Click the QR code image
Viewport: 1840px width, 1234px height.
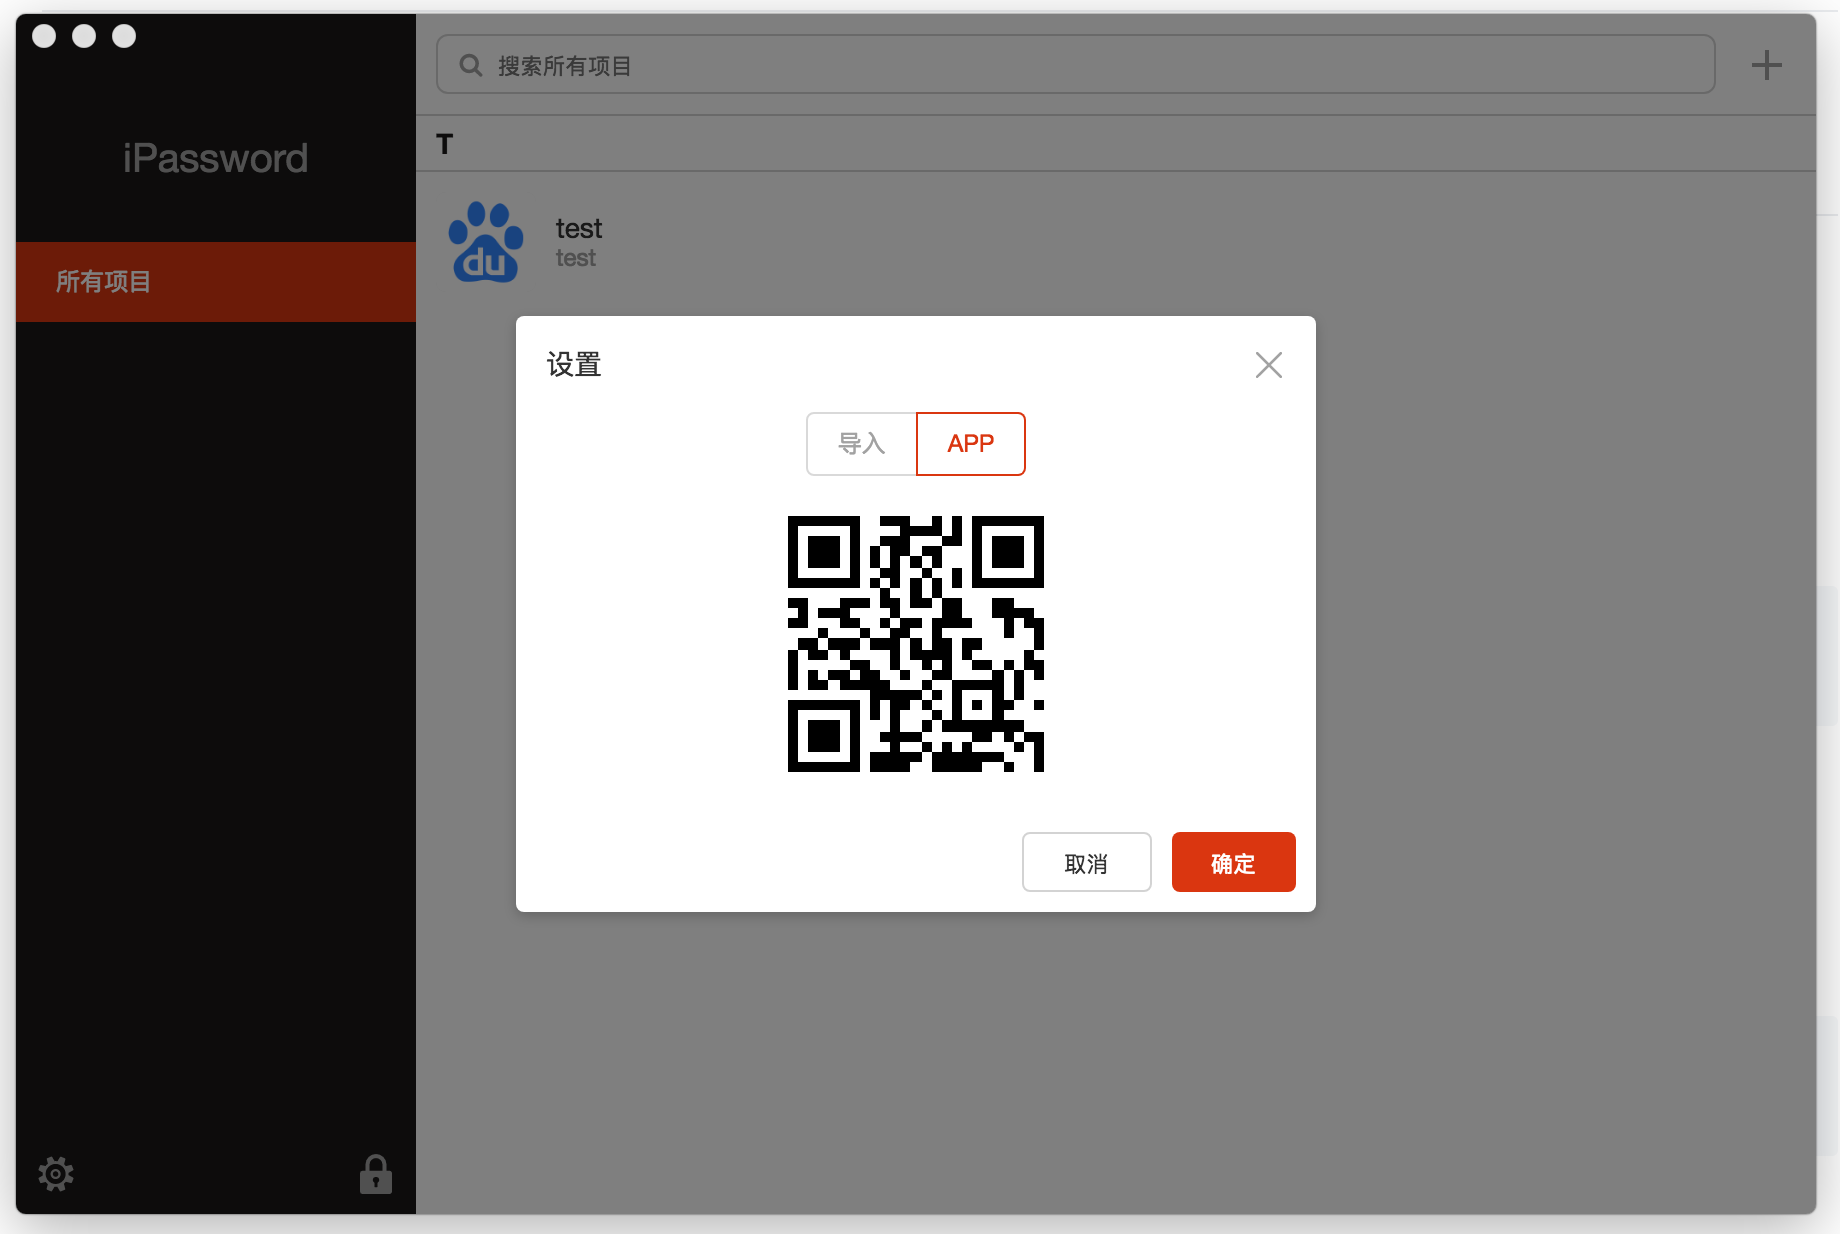tap(916, 644)
